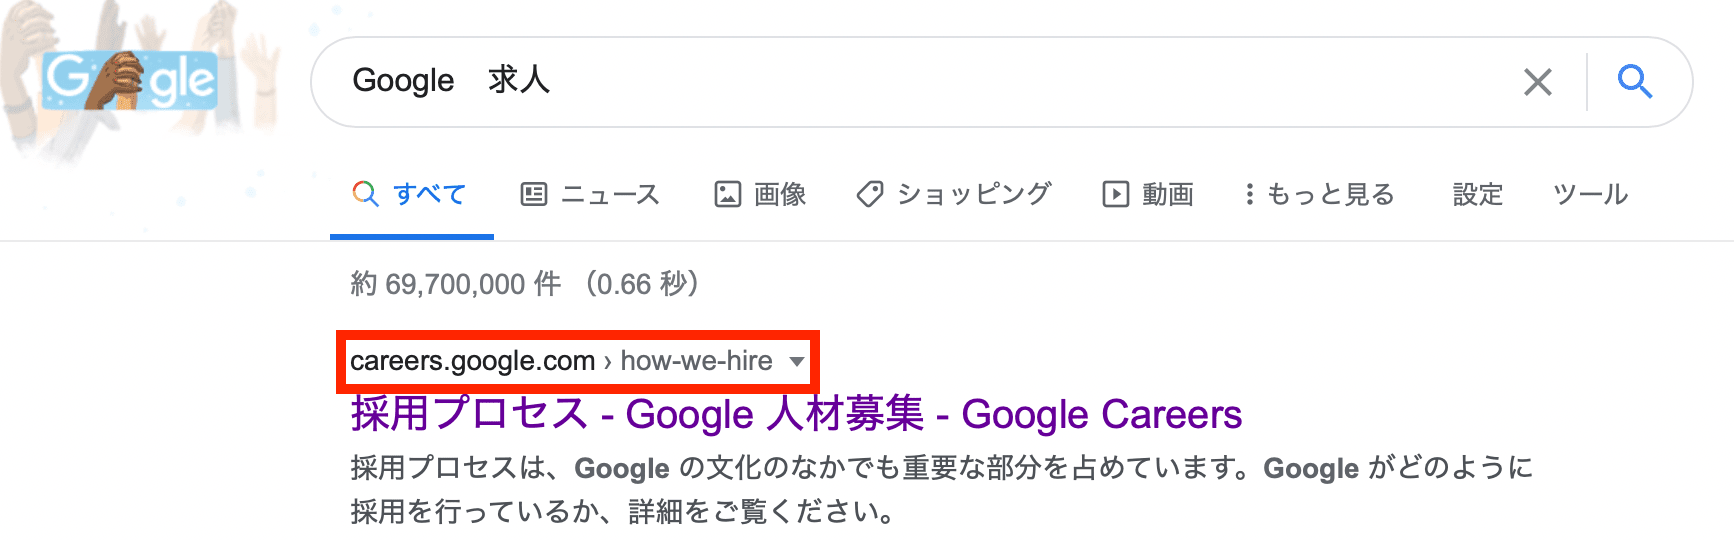This screenshot has height=540, width=1734.
Task: Clear the search query with the X icon
Action: tap(1537, 82)
